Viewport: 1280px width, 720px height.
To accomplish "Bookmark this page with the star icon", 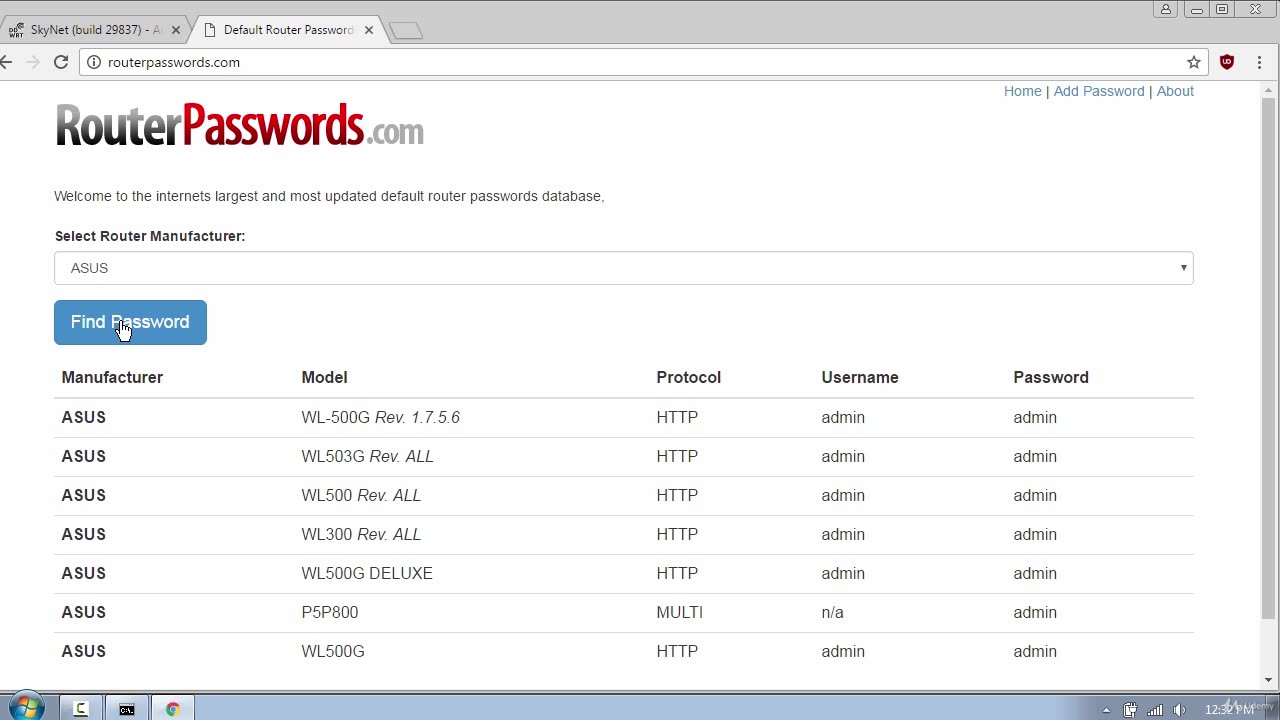I will pyautogui.click(x=1194, y=62).
